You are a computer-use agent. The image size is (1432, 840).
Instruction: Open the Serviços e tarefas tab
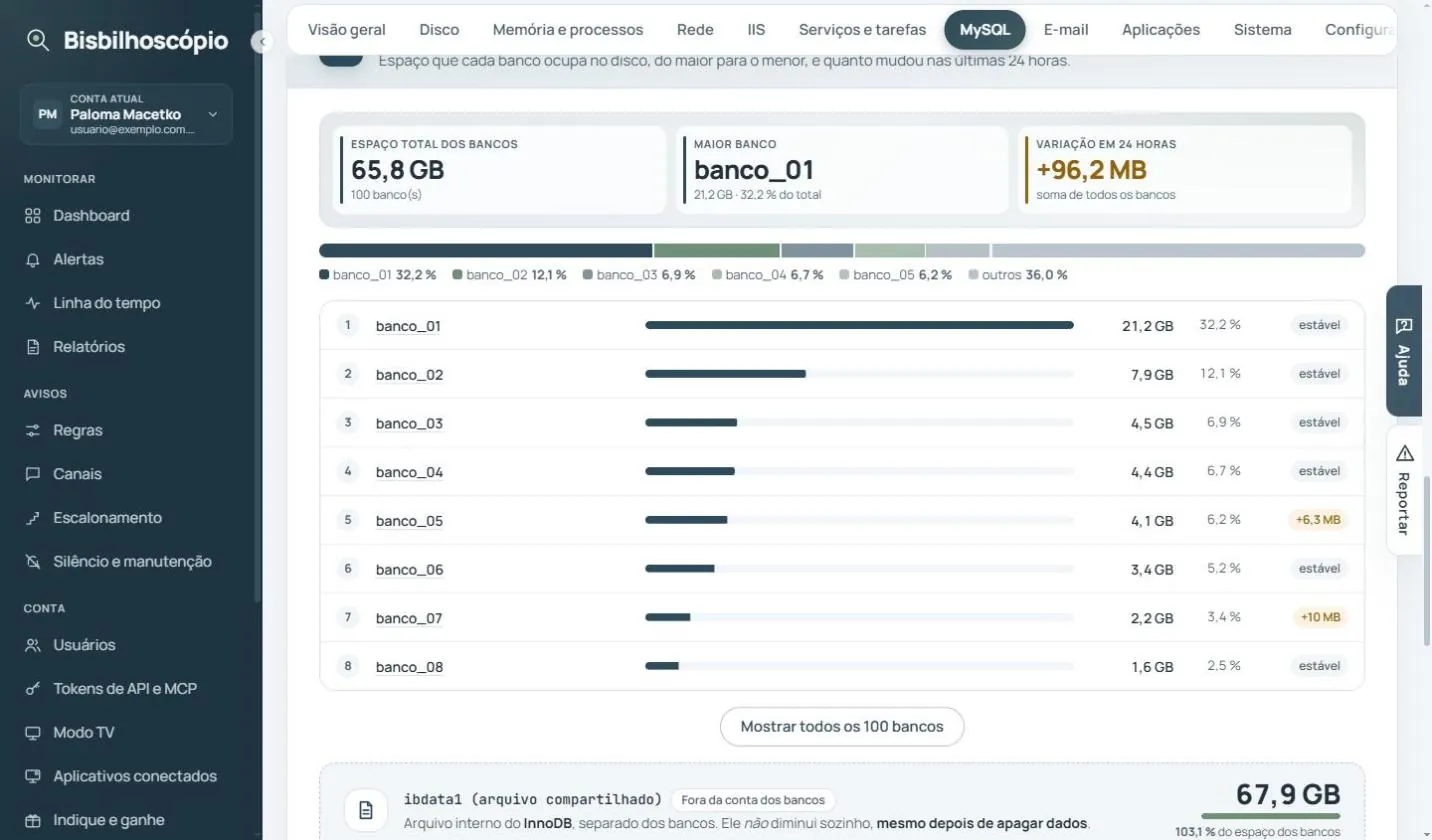[x=862, y=30]
